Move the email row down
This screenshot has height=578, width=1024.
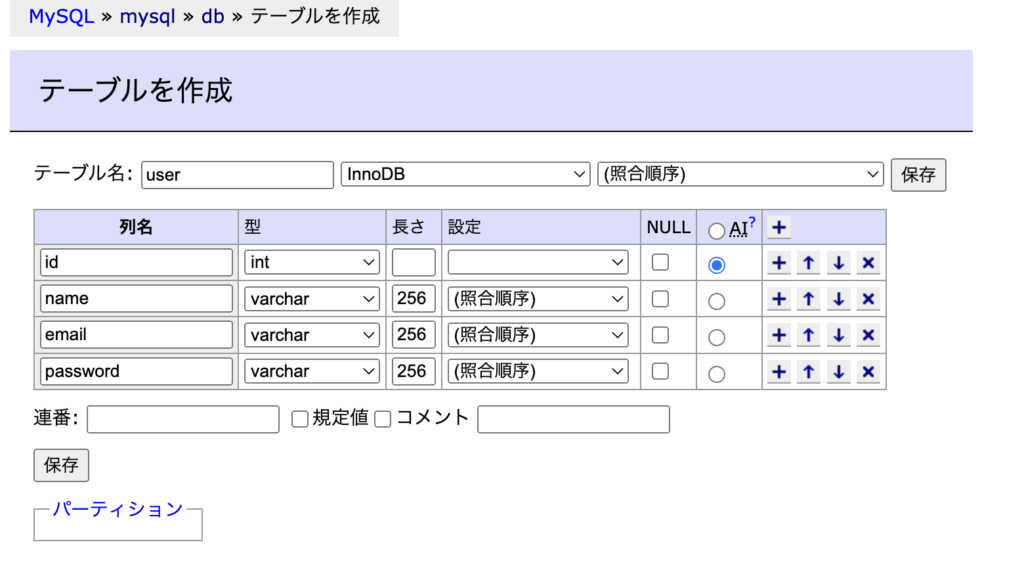839,335
